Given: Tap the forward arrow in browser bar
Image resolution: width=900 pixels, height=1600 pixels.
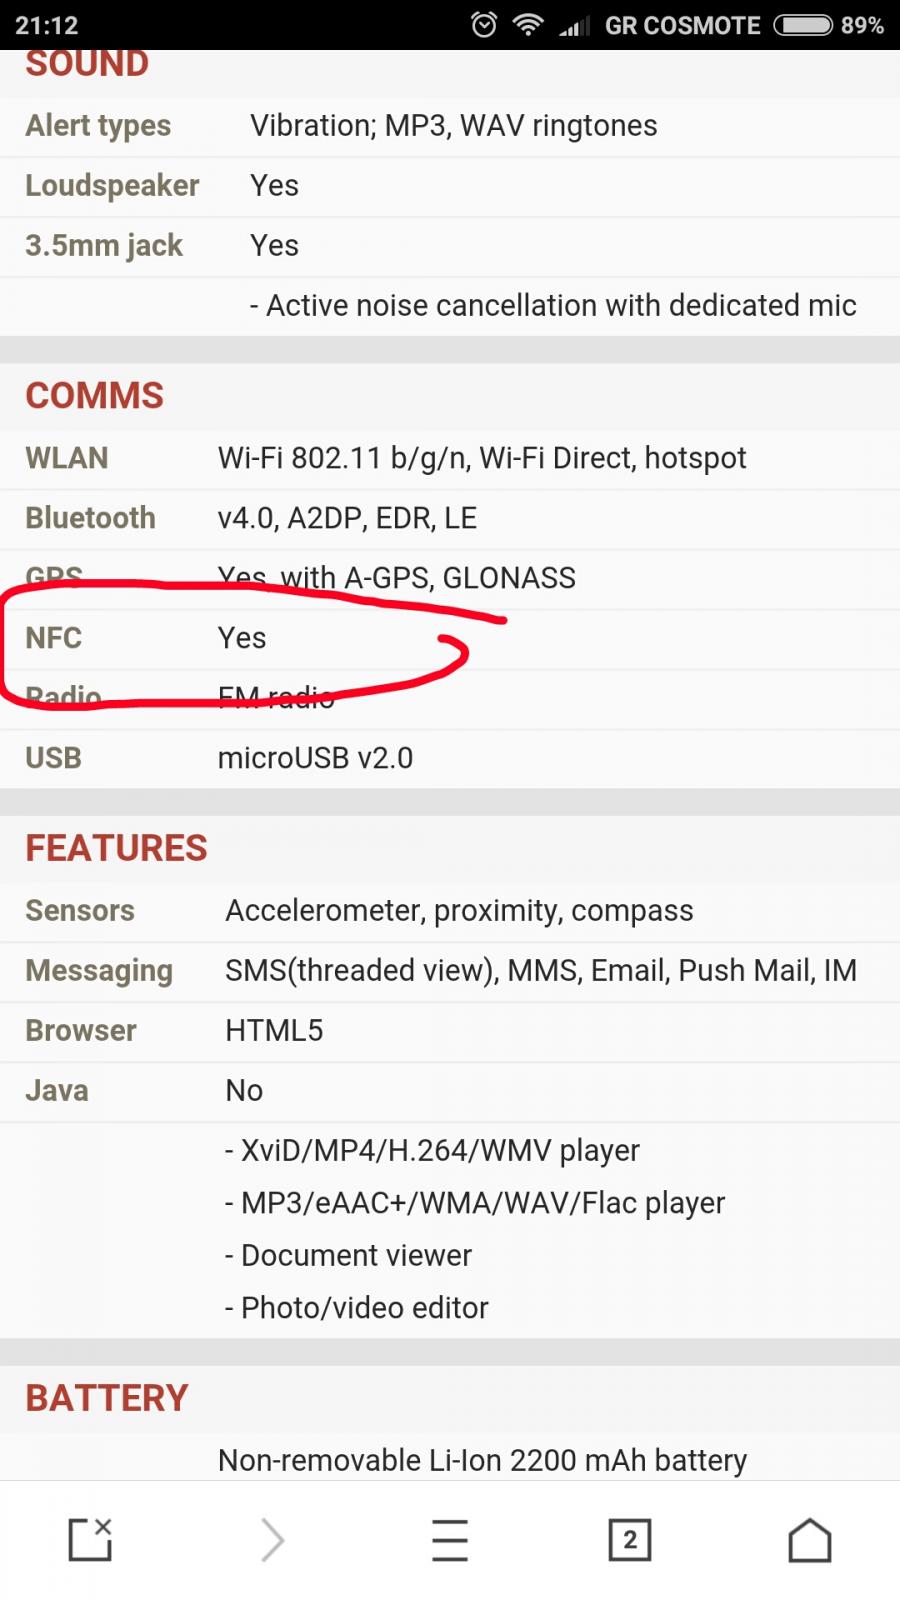Looking at the screenshot, I should [x=272, y=1539].
